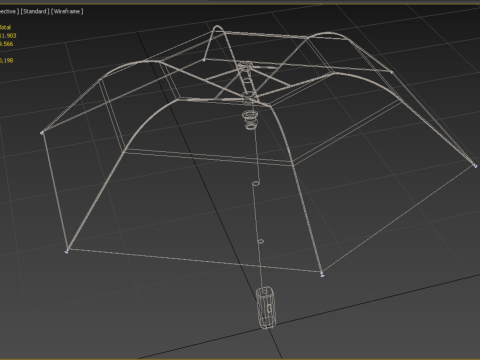This screenshot has width=480, height=360.
Task: Click the 9.566 statistics value
Action: [x=6, y=44]
